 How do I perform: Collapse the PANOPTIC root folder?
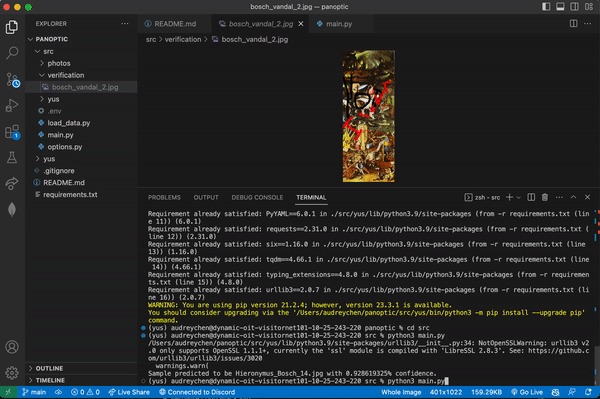(82, 39)
